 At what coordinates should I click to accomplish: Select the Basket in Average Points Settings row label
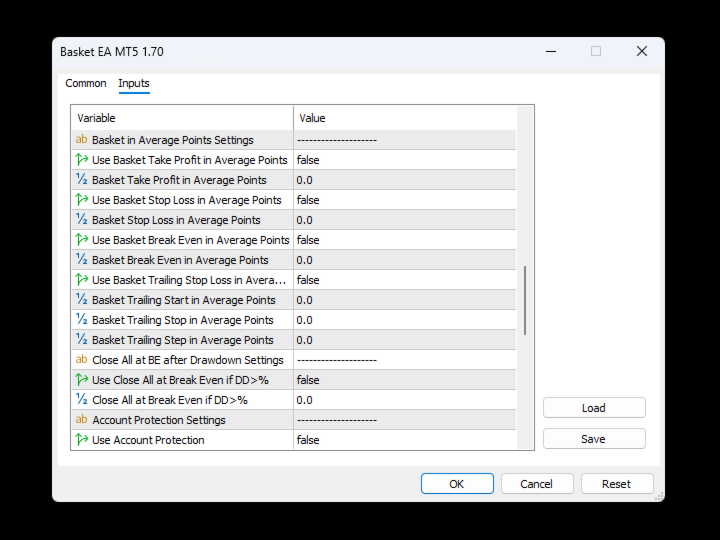pyautogui.click(x=173, y=140)
